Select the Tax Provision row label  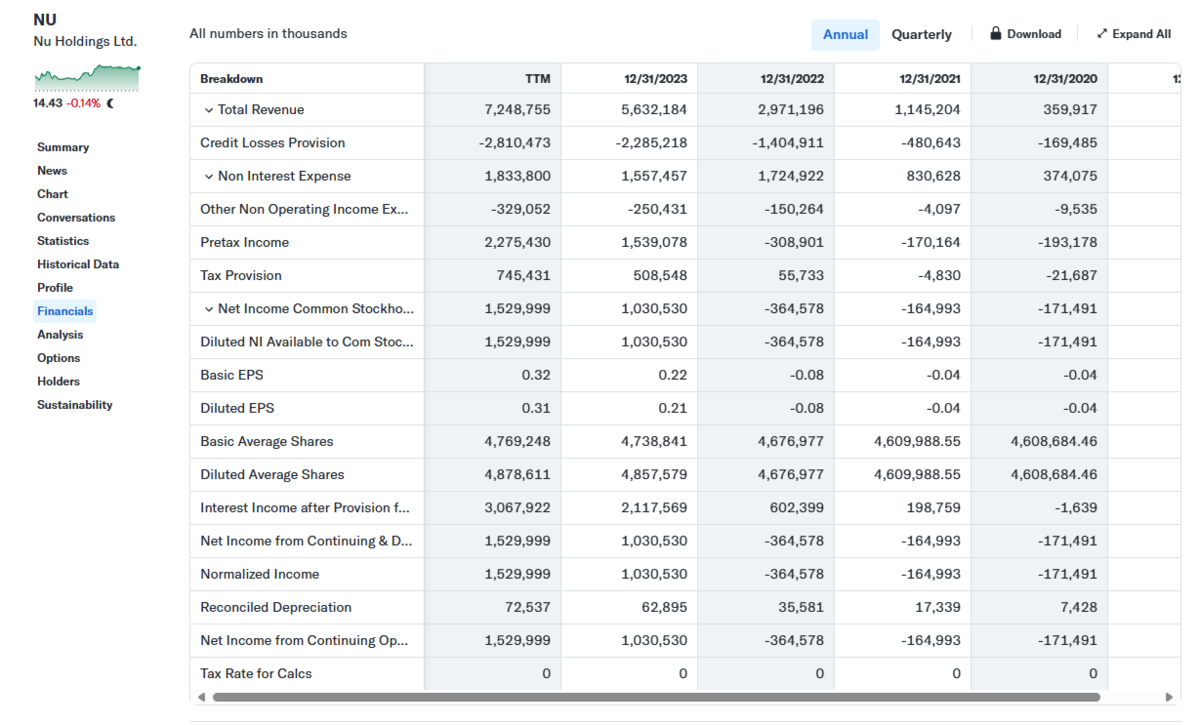point(241,275)
